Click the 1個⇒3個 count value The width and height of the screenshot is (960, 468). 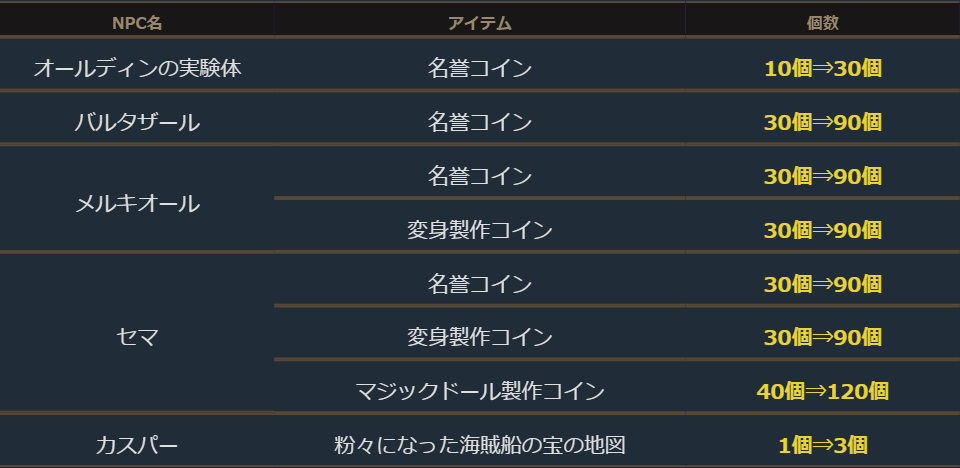(822, 445)
